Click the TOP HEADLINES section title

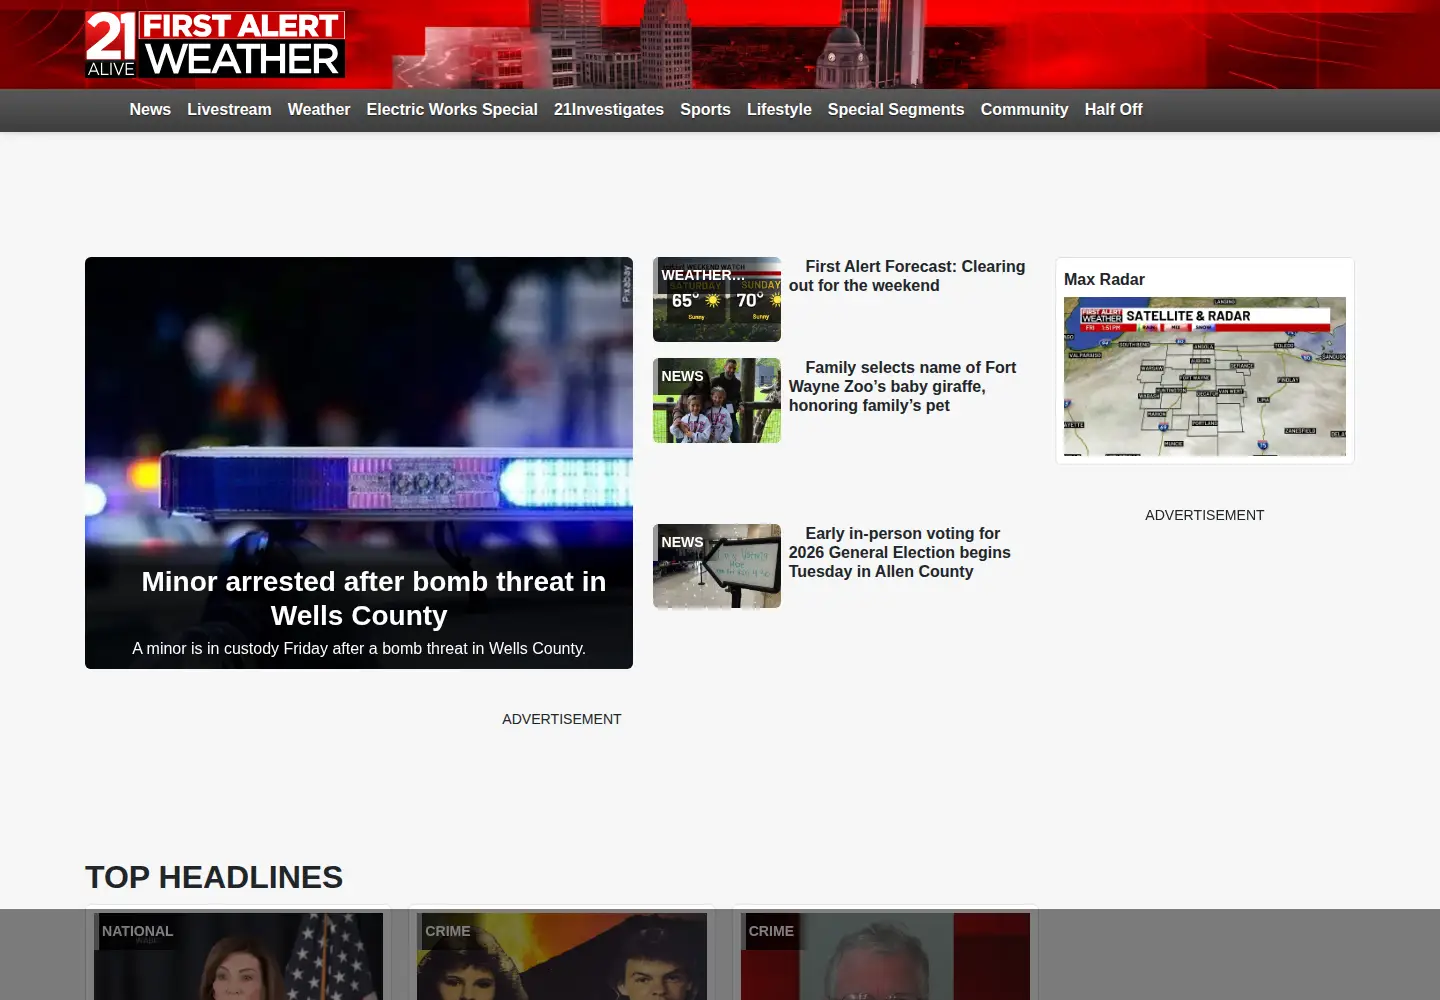click(x=214, y=877)
